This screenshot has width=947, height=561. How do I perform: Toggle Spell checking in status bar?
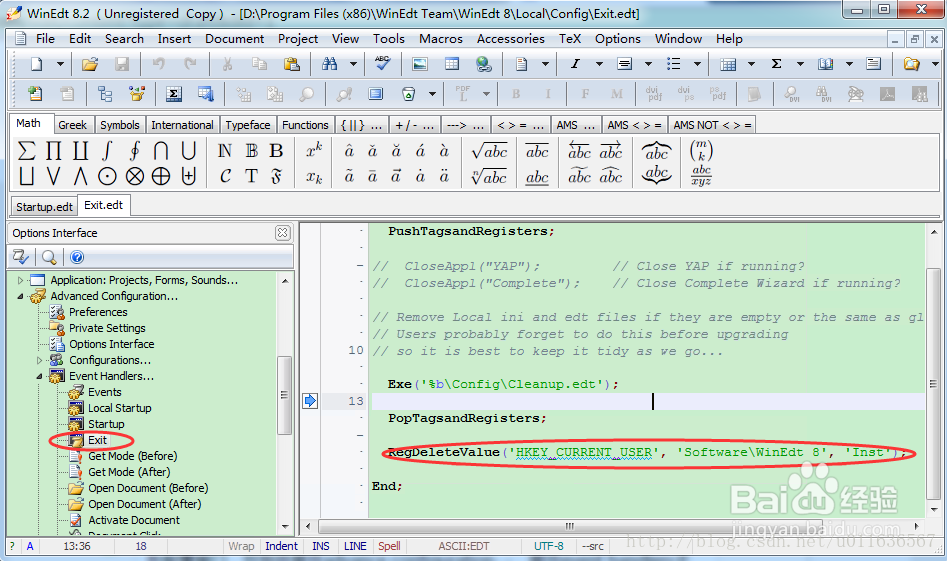[x=390, y=546]
